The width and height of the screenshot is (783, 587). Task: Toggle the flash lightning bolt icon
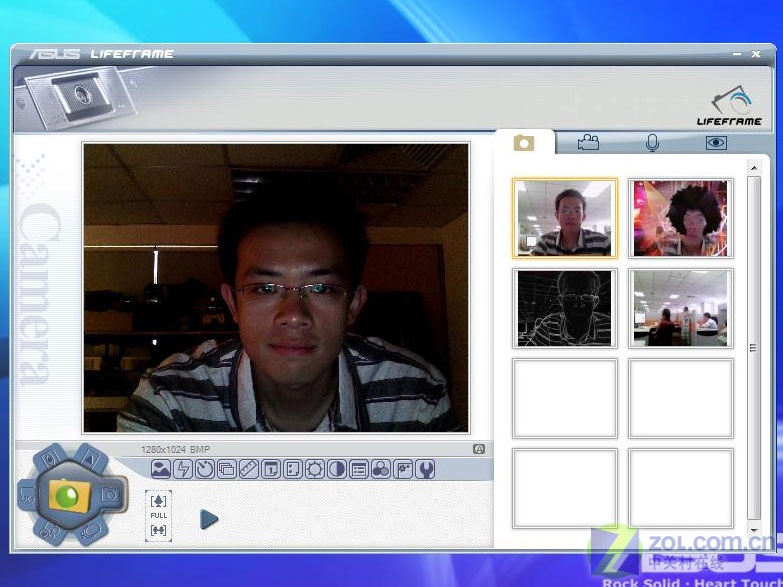click(183, 469)
